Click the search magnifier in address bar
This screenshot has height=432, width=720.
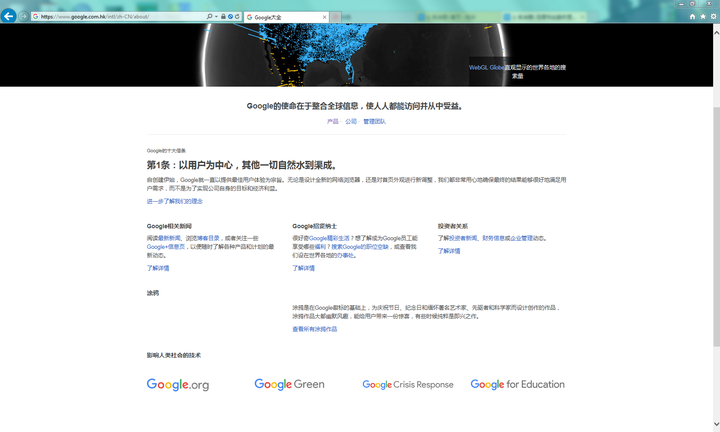209,17
